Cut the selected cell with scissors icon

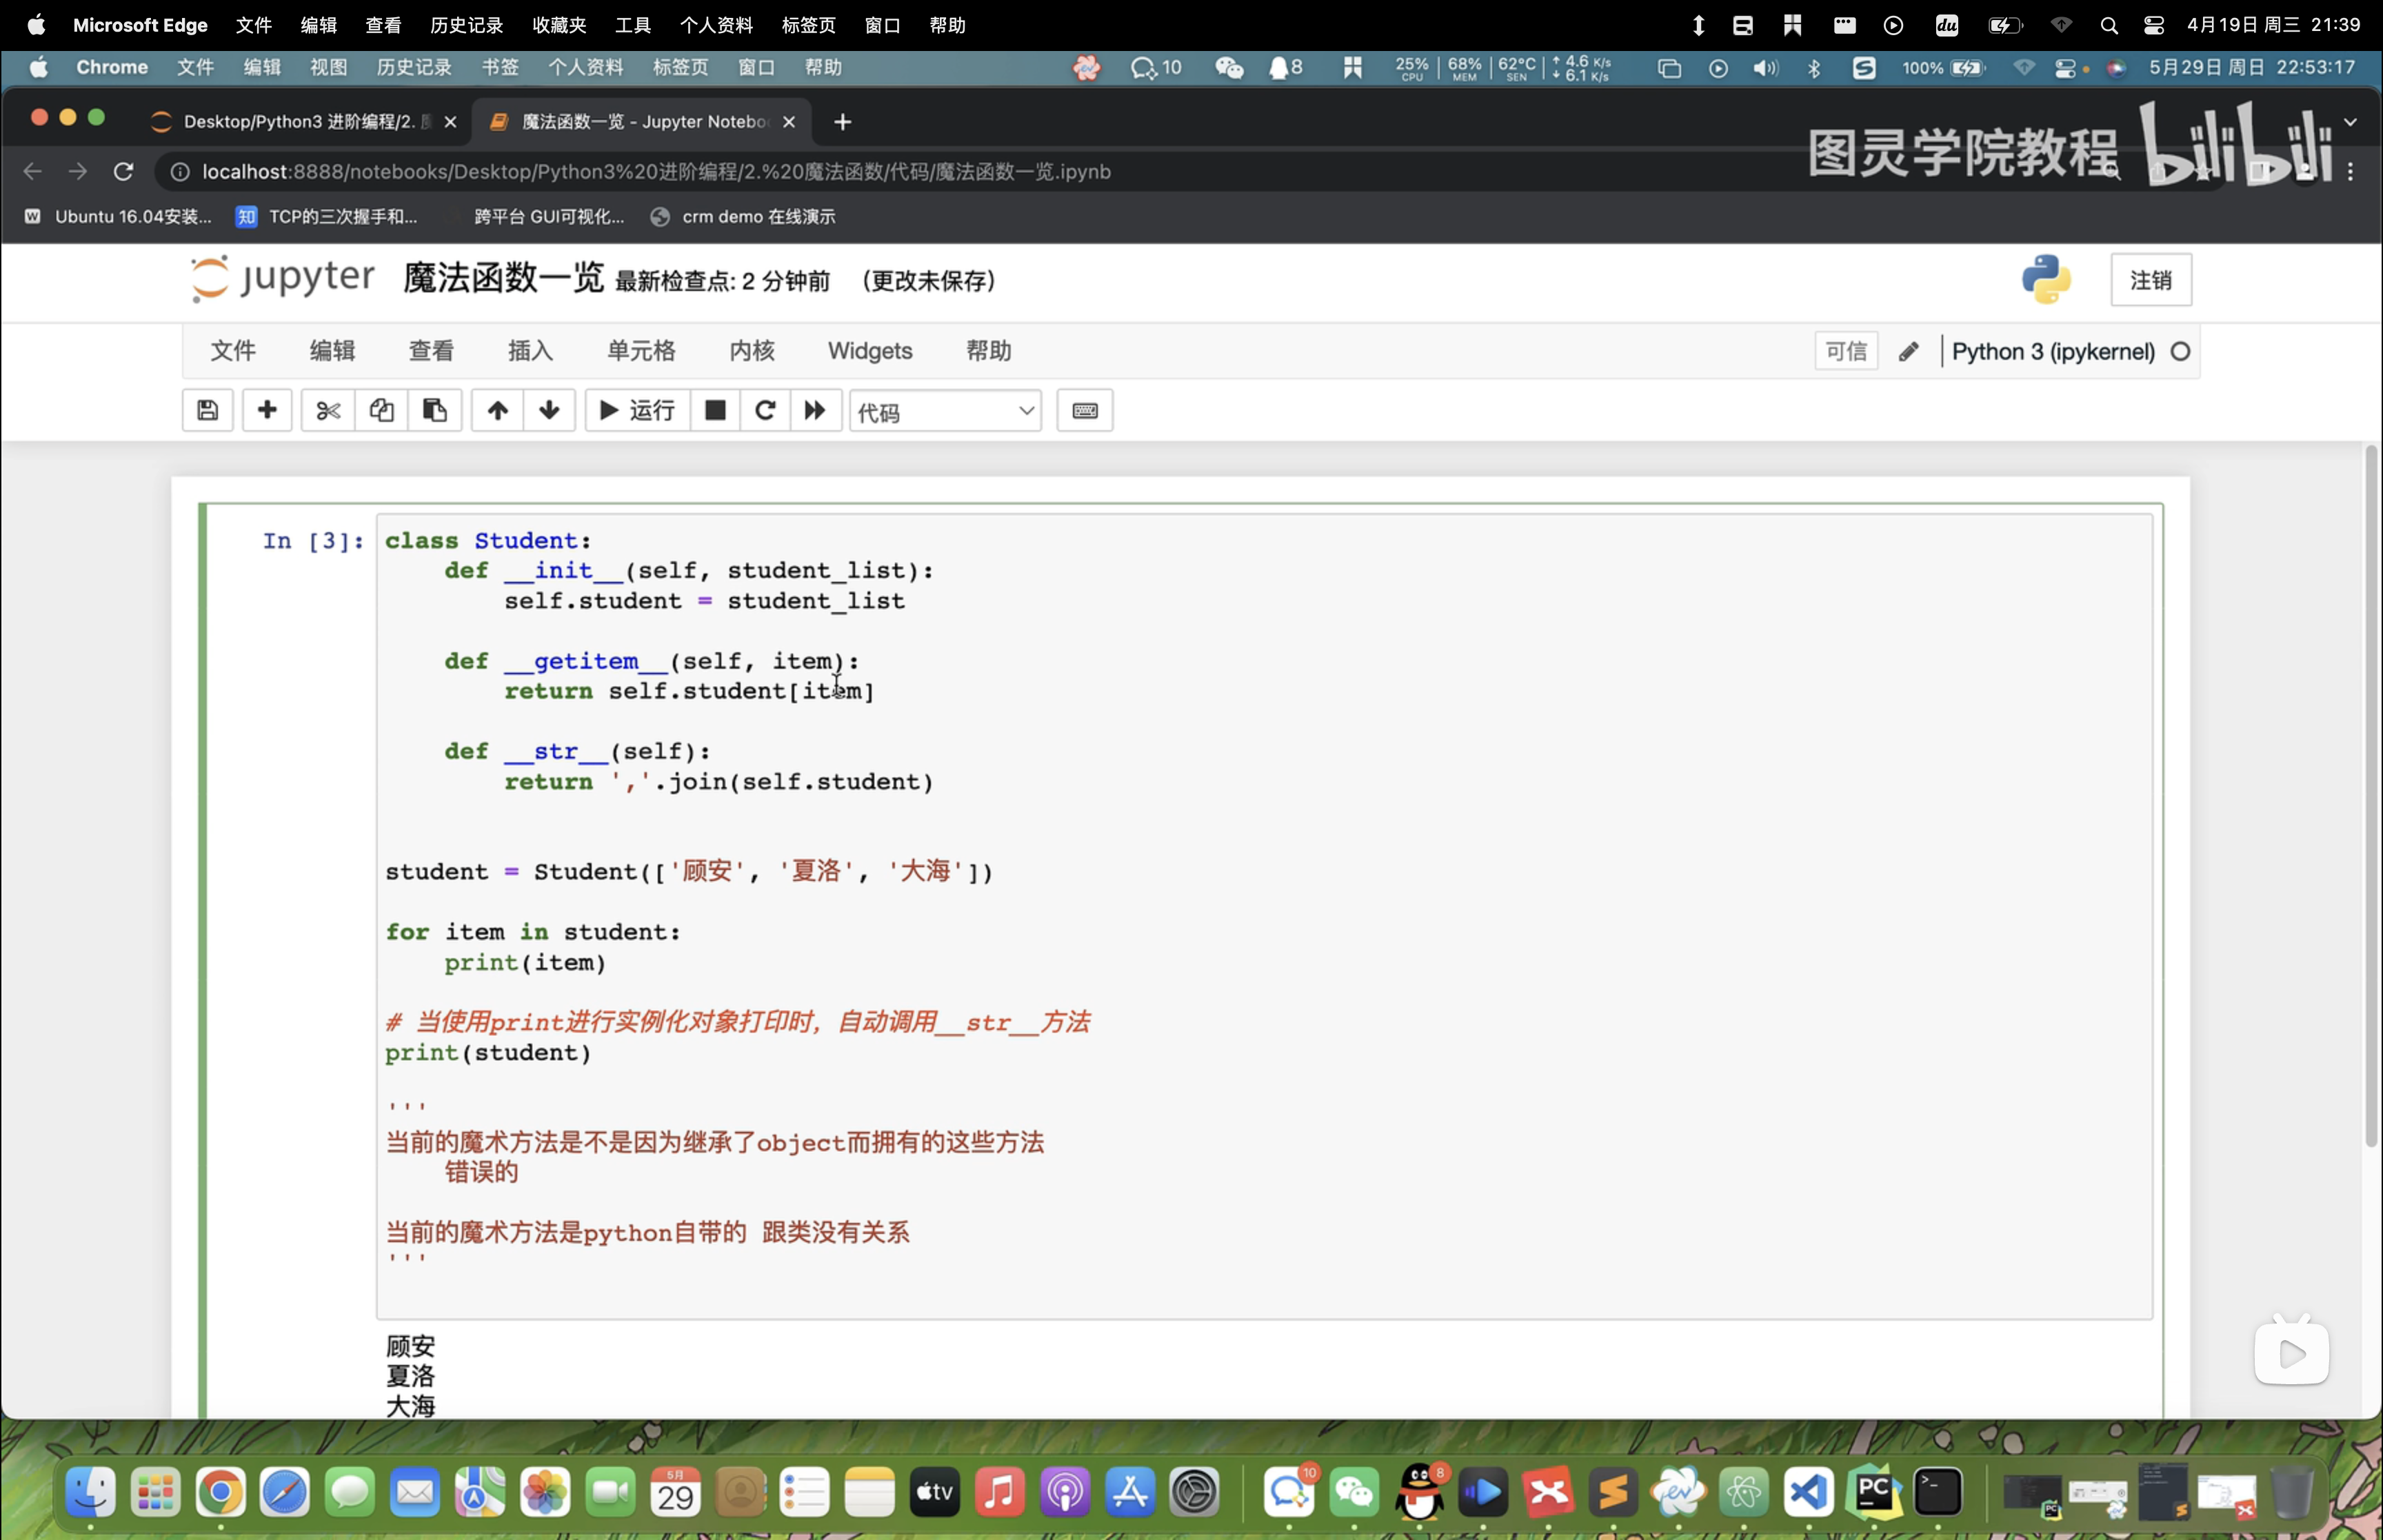tap(328, 410)
